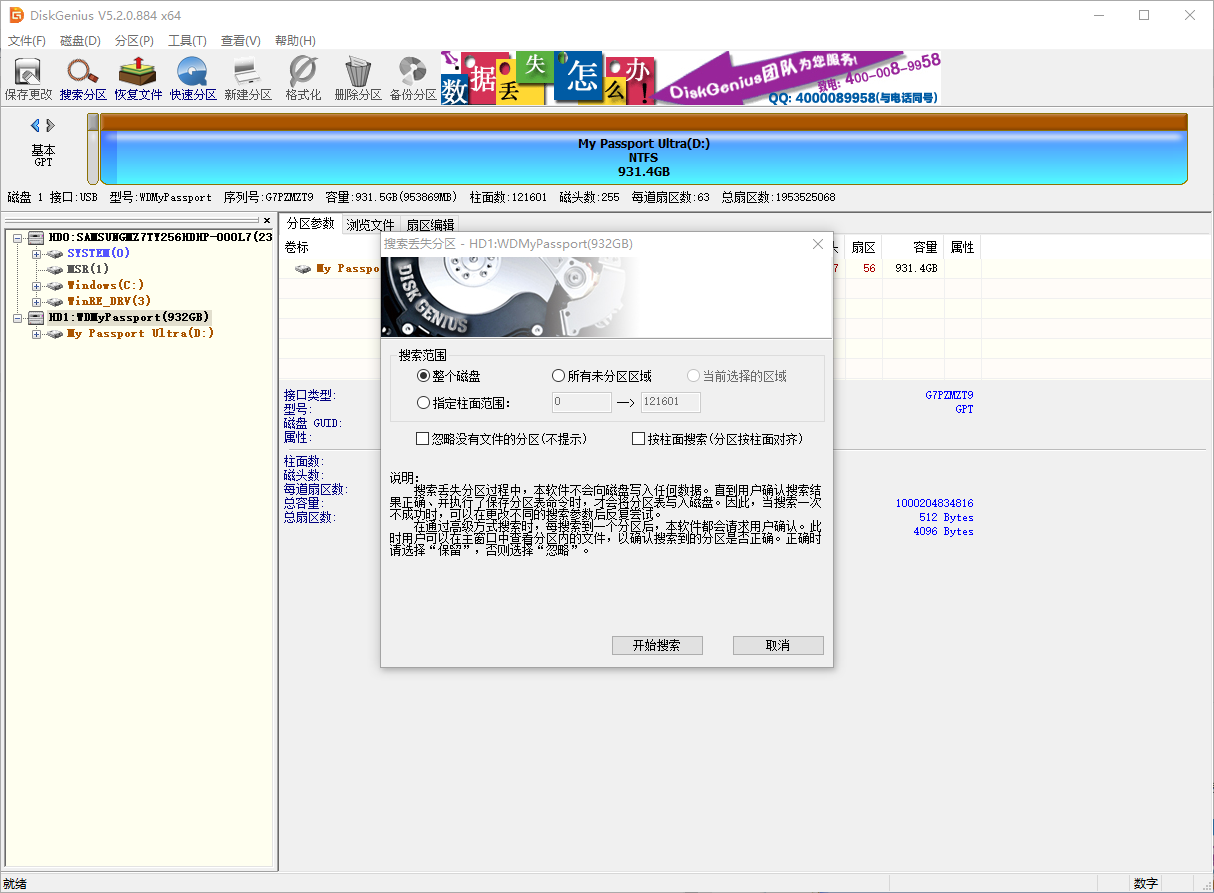The height and width of the screenshot is (893, 1214).
Task: Expand the Windows(C:) partition node
Action: click(x=36, y=285)
